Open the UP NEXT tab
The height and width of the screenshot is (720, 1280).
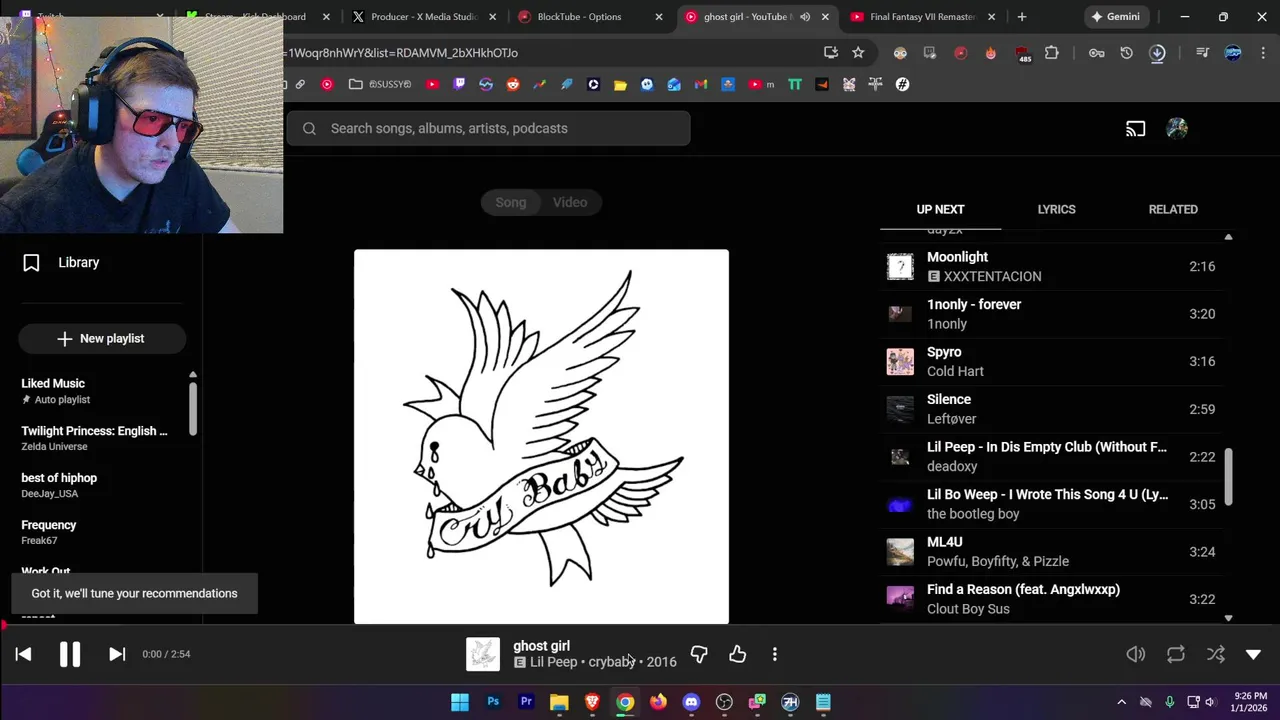point(940,209)
